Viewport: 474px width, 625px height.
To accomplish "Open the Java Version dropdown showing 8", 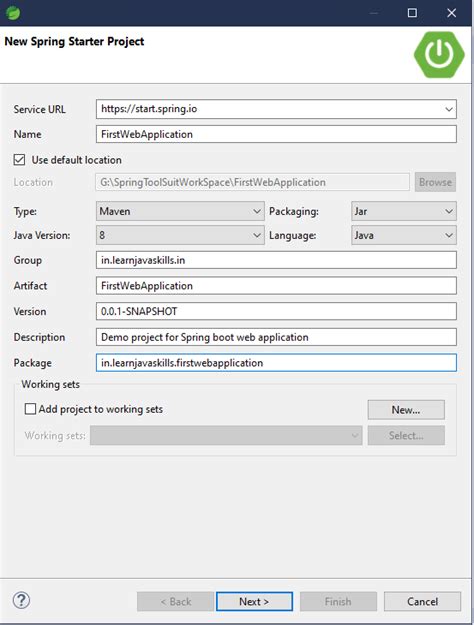I will coord(180,235).
